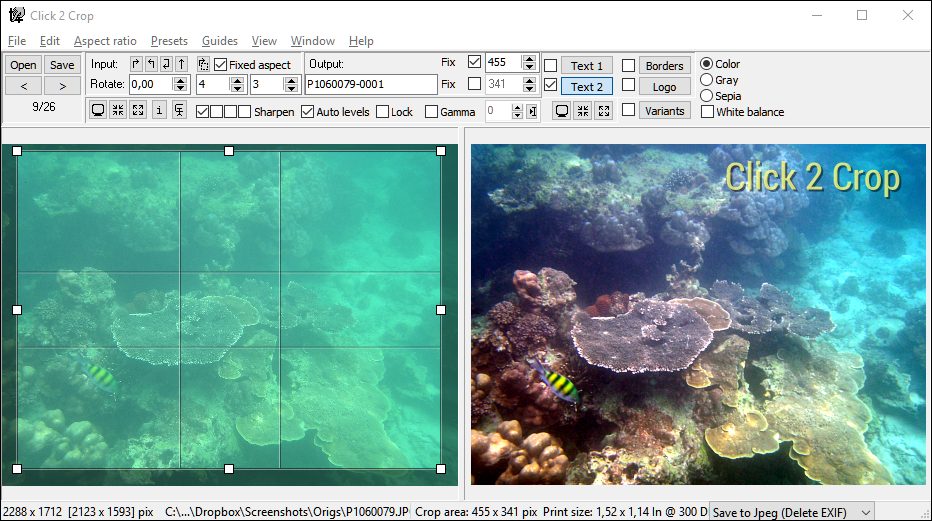This screenshot has height=521, width=932.
Task: Click the output filename field P1060079-0001
Action: pyautogui.click(x=371, y=84)
